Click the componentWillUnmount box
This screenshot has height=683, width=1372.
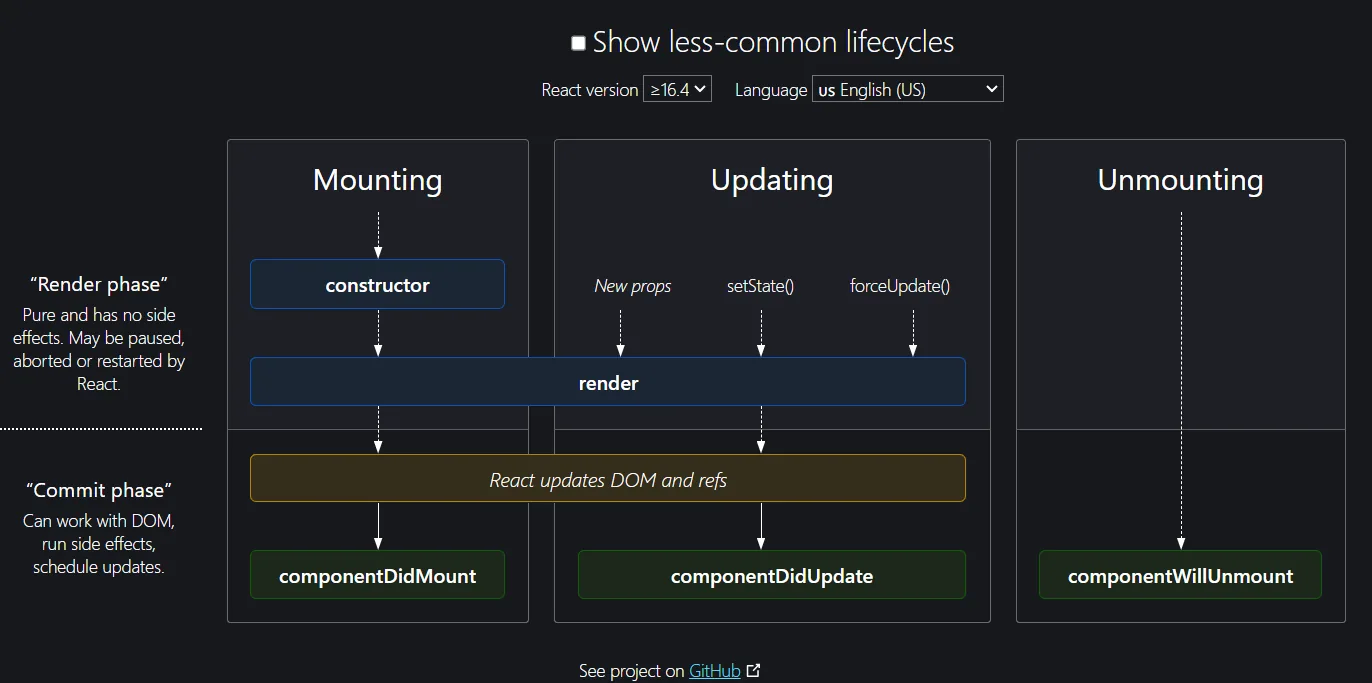pyautogui.click(x=1181, y=576)
